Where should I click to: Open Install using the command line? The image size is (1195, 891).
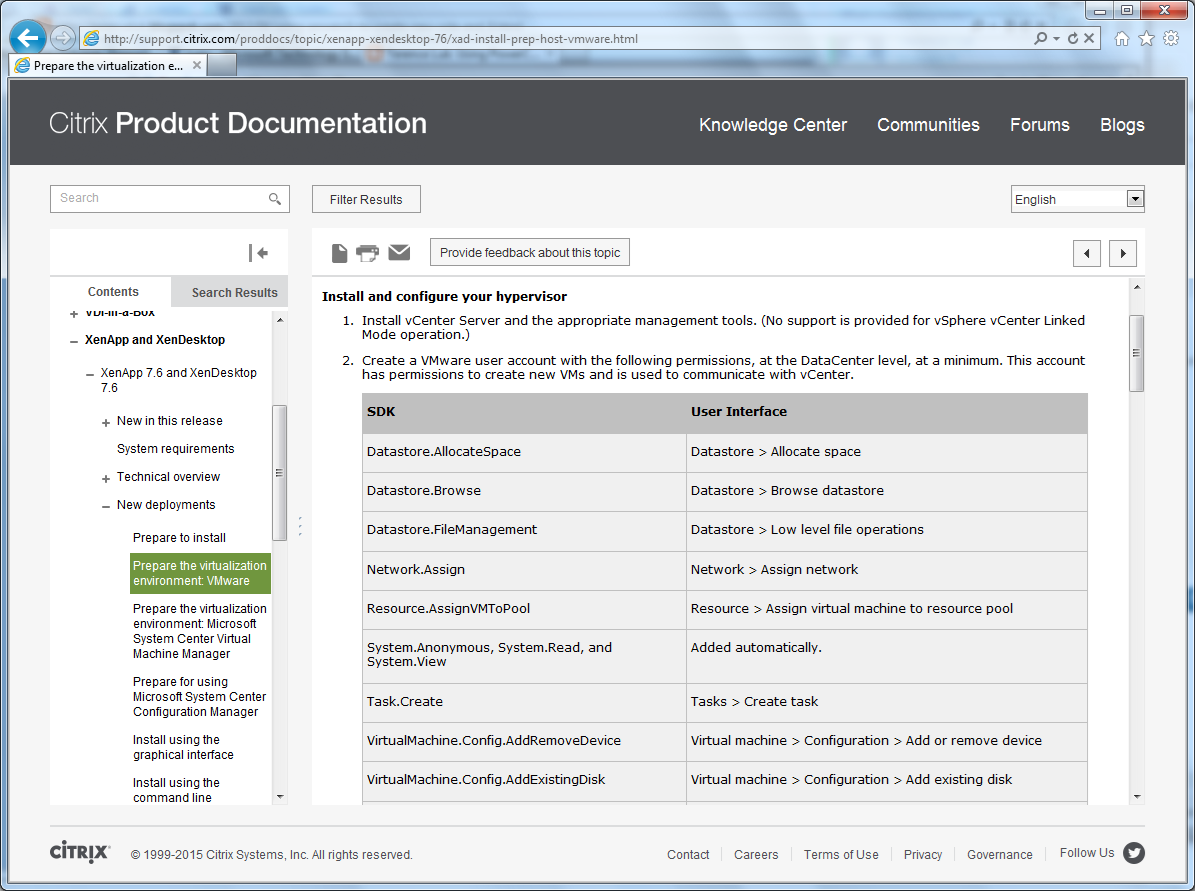(176, 790)
